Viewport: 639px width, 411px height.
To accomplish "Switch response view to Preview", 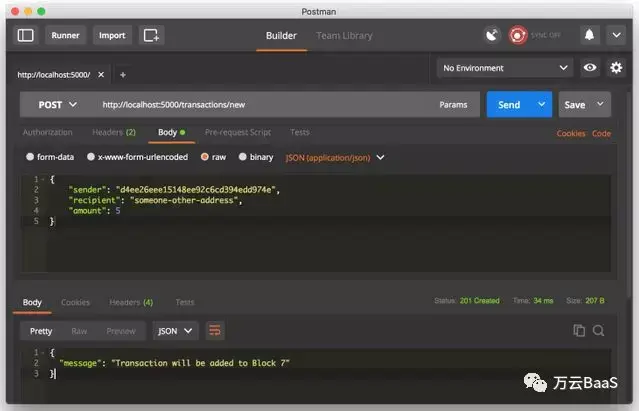I will click(x=121, y=331).
